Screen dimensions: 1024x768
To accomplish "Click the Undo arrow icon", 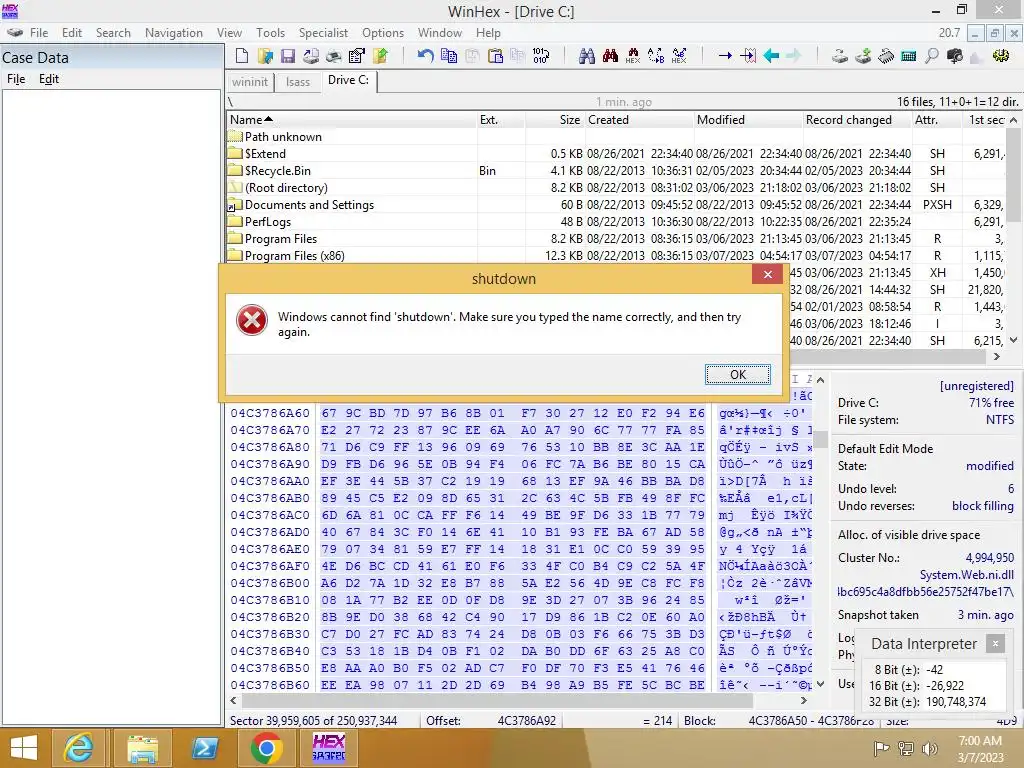I will point(425,56).
